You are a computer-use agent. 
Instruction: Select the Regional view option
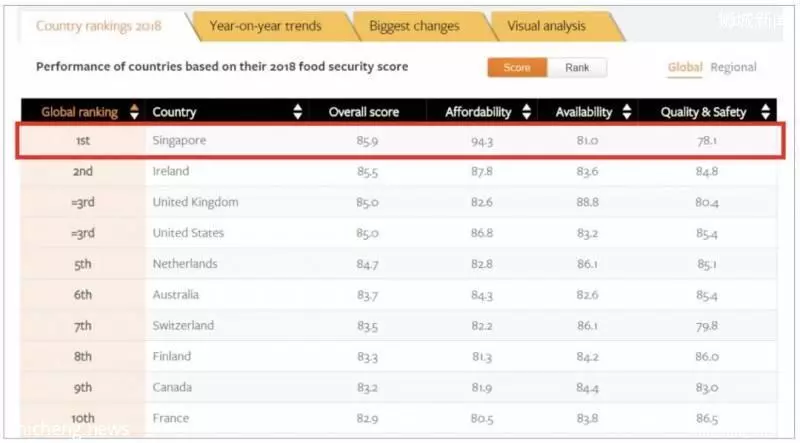pyautogui.click(x=734, y=68)
